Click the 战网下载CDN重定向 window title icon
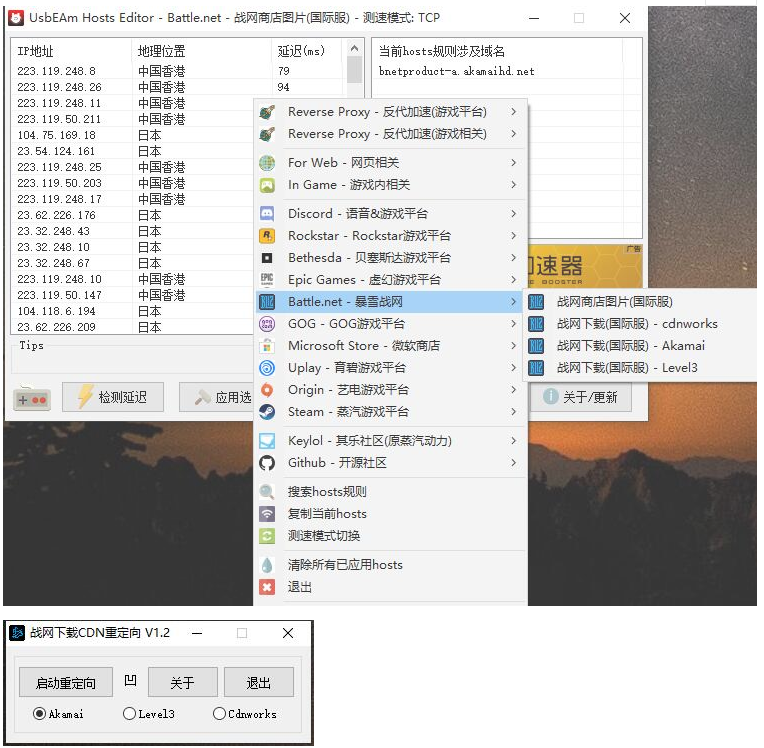 [x=17, y=633]
